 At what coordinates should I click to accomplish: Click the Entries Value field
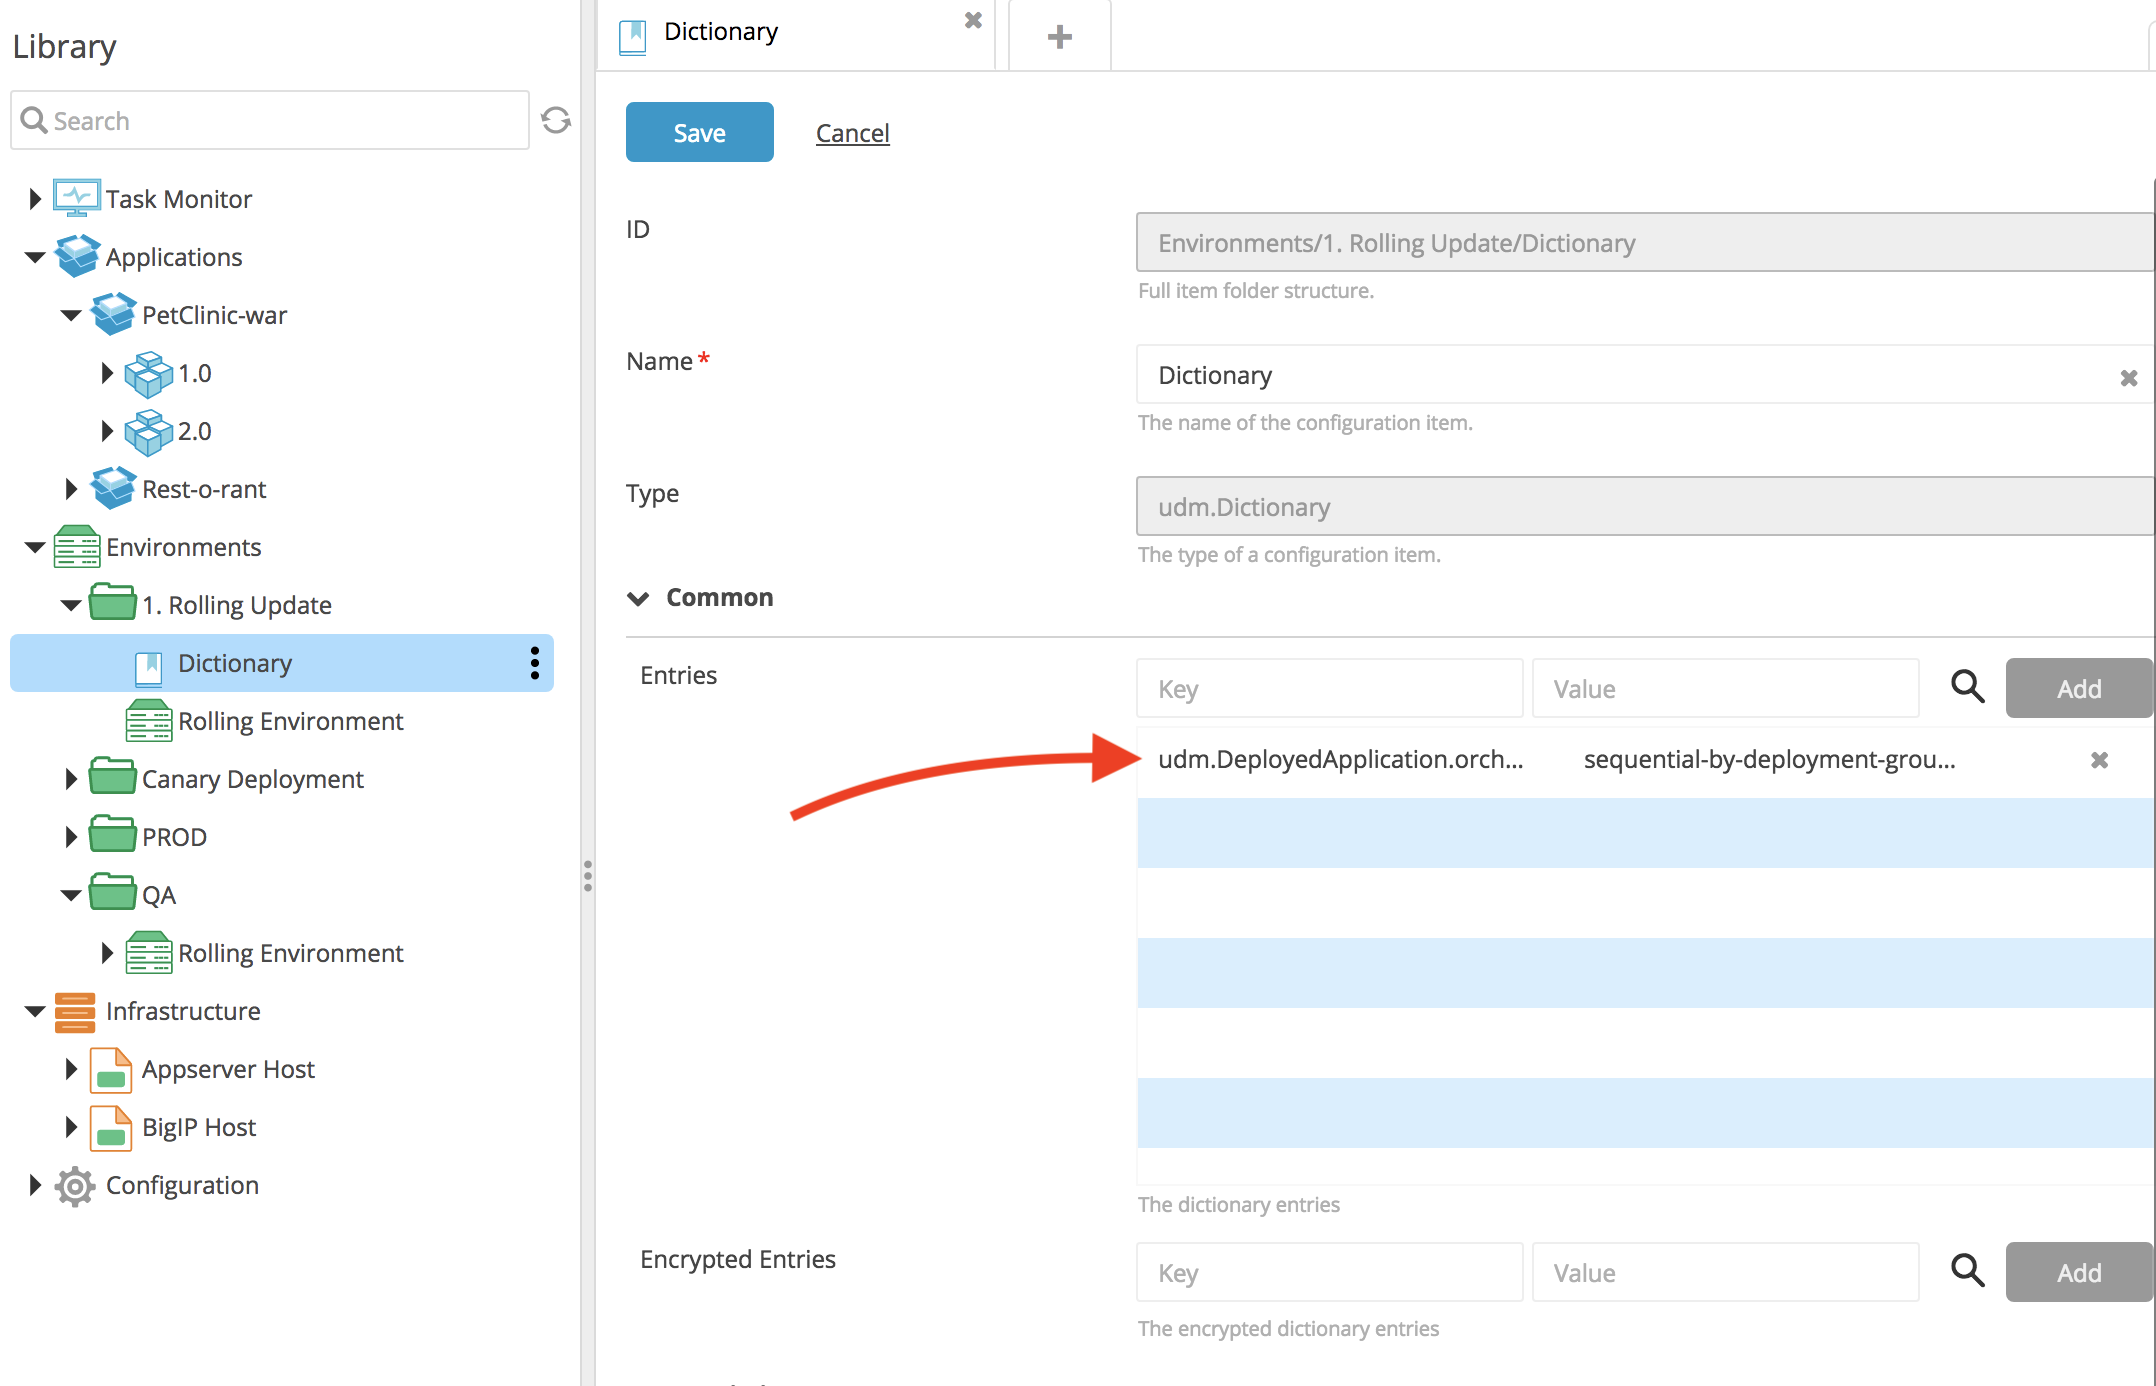tap(1725, 688)
